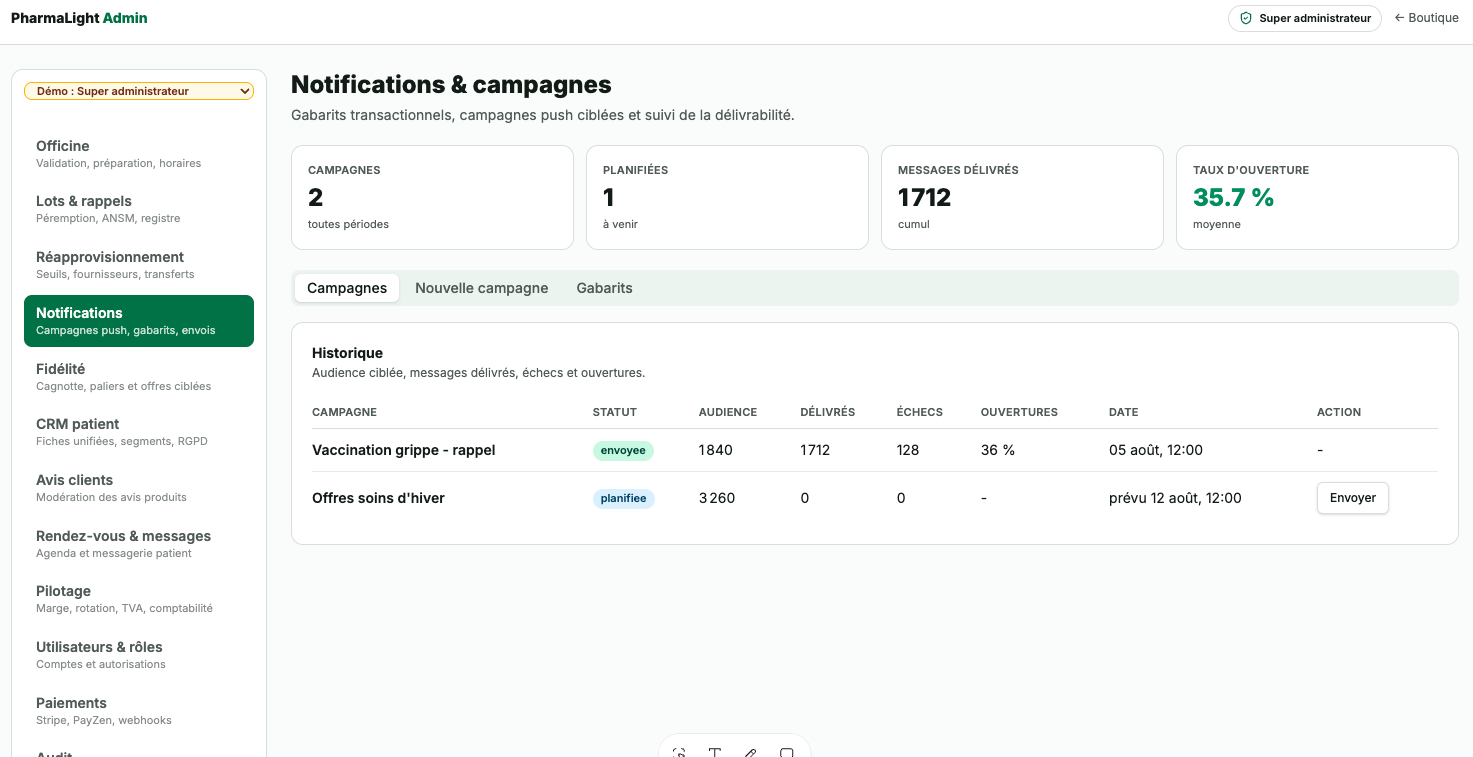The image size is (1473, 757).
Task: Select the text tool in the bottom toolbar
Action: 715,752
